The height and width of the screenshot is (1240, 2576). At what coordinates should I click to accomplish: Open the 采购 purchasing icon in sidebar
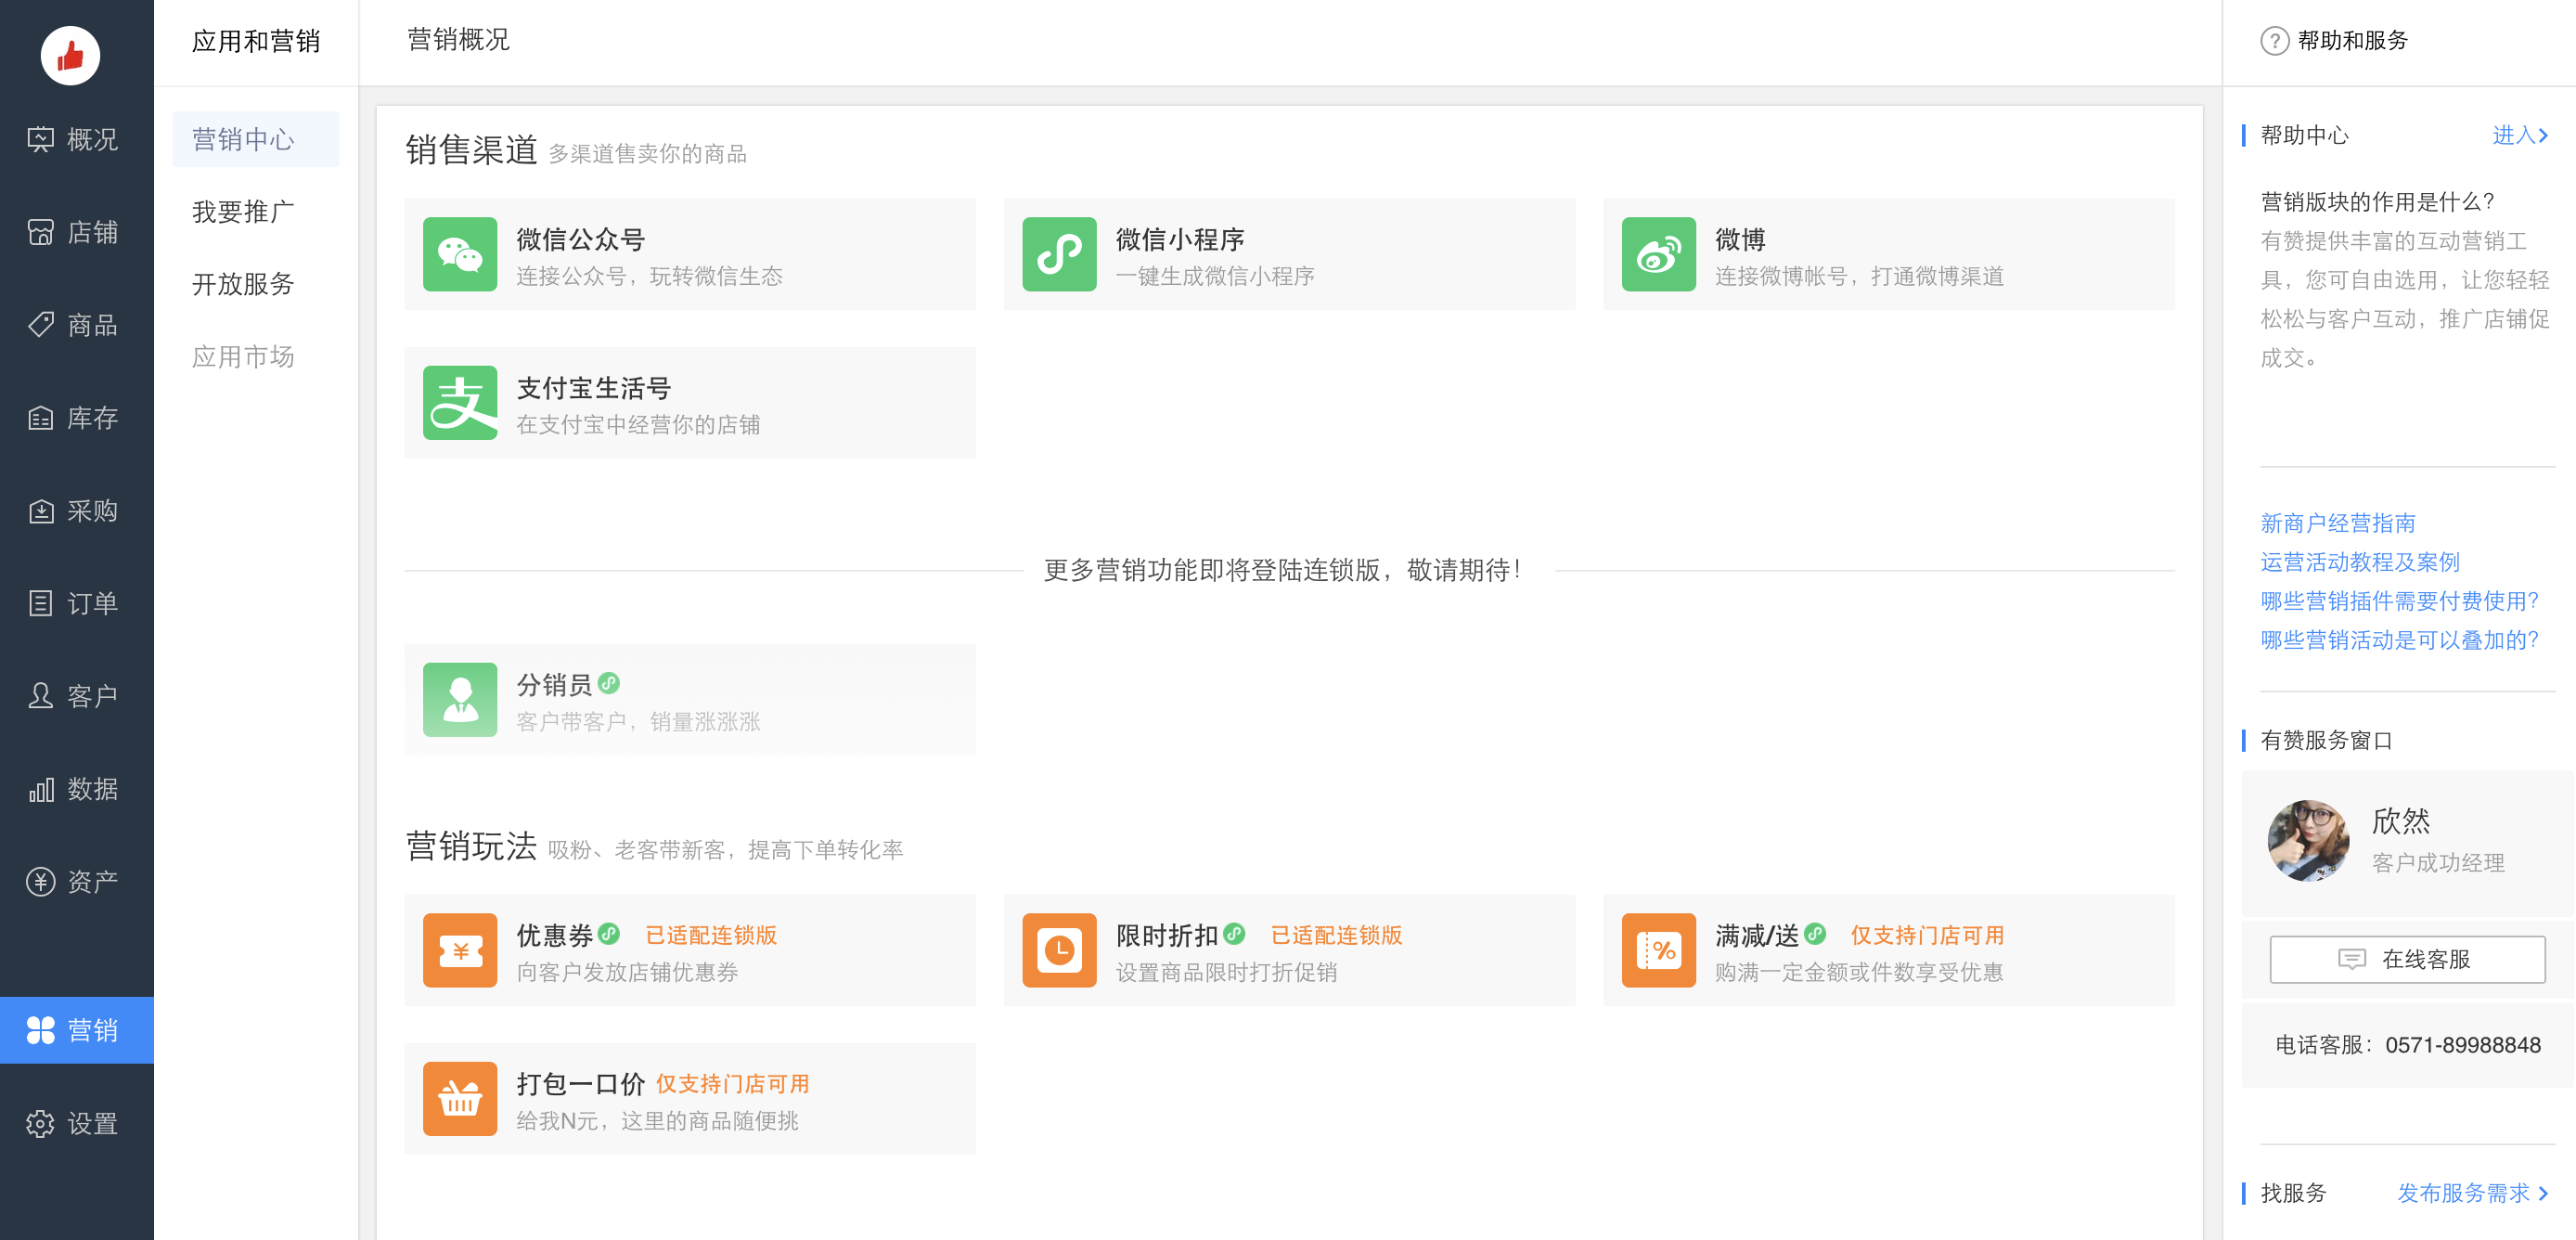pos(40,511)
